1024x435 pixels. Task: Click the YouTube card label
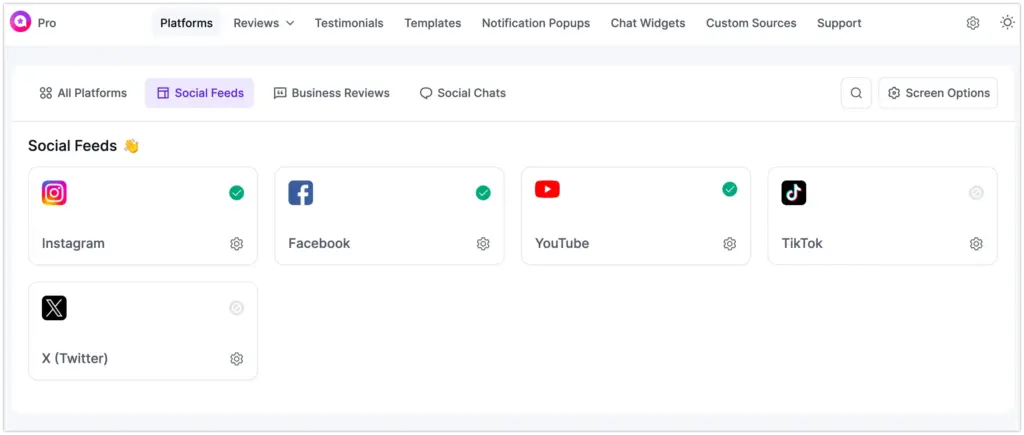[562, 243]
